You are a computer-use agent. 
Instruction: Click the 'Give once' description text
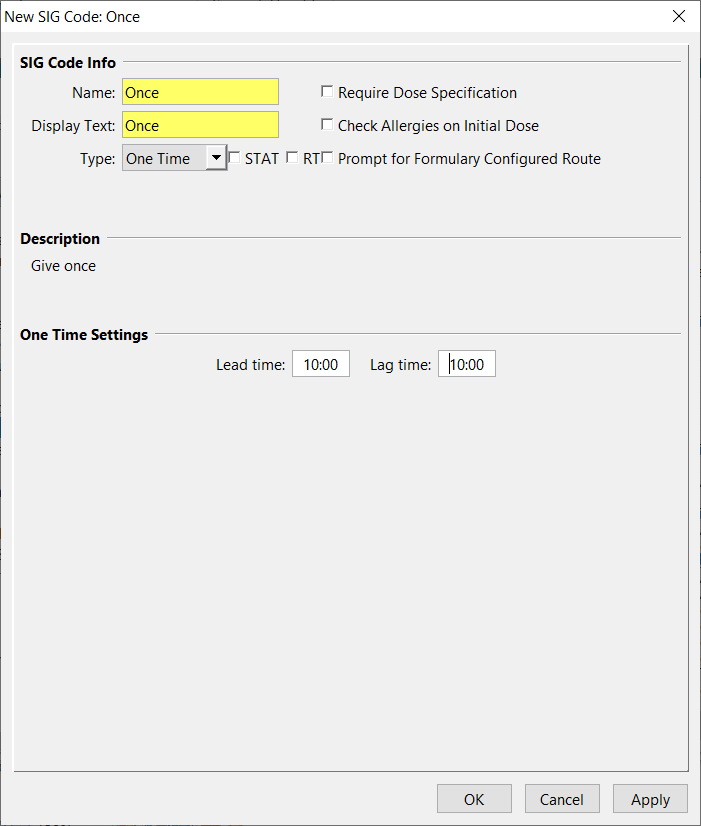tap(63, 266)
